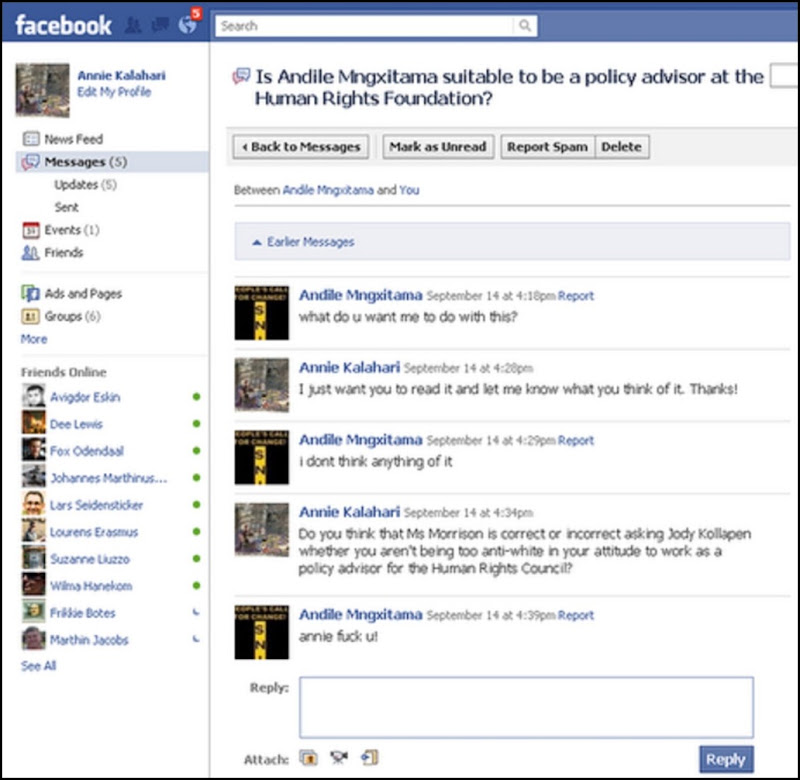Image resolution: width=800 pixels, height=780 pixels.
Task: Click Edit My Profile link
Action: click(114, 92)
